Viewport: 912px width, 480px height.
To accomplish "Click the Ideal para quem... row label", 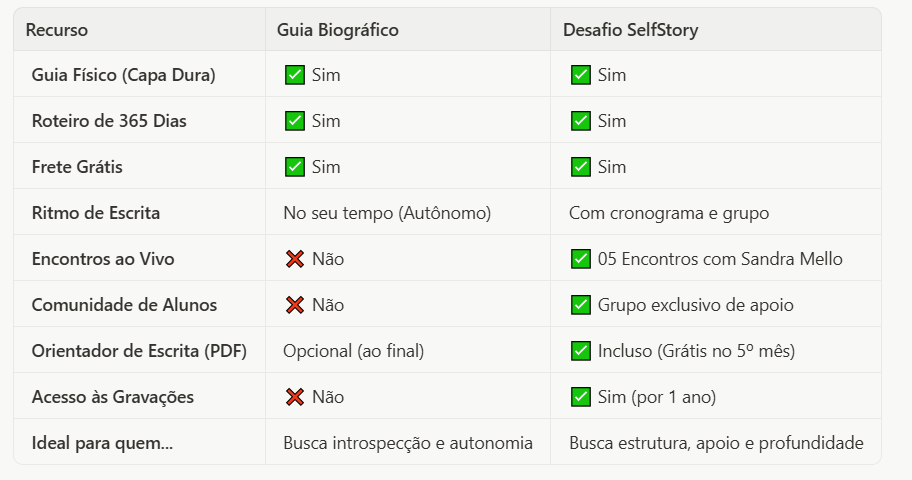I will (x=102, y=443).
